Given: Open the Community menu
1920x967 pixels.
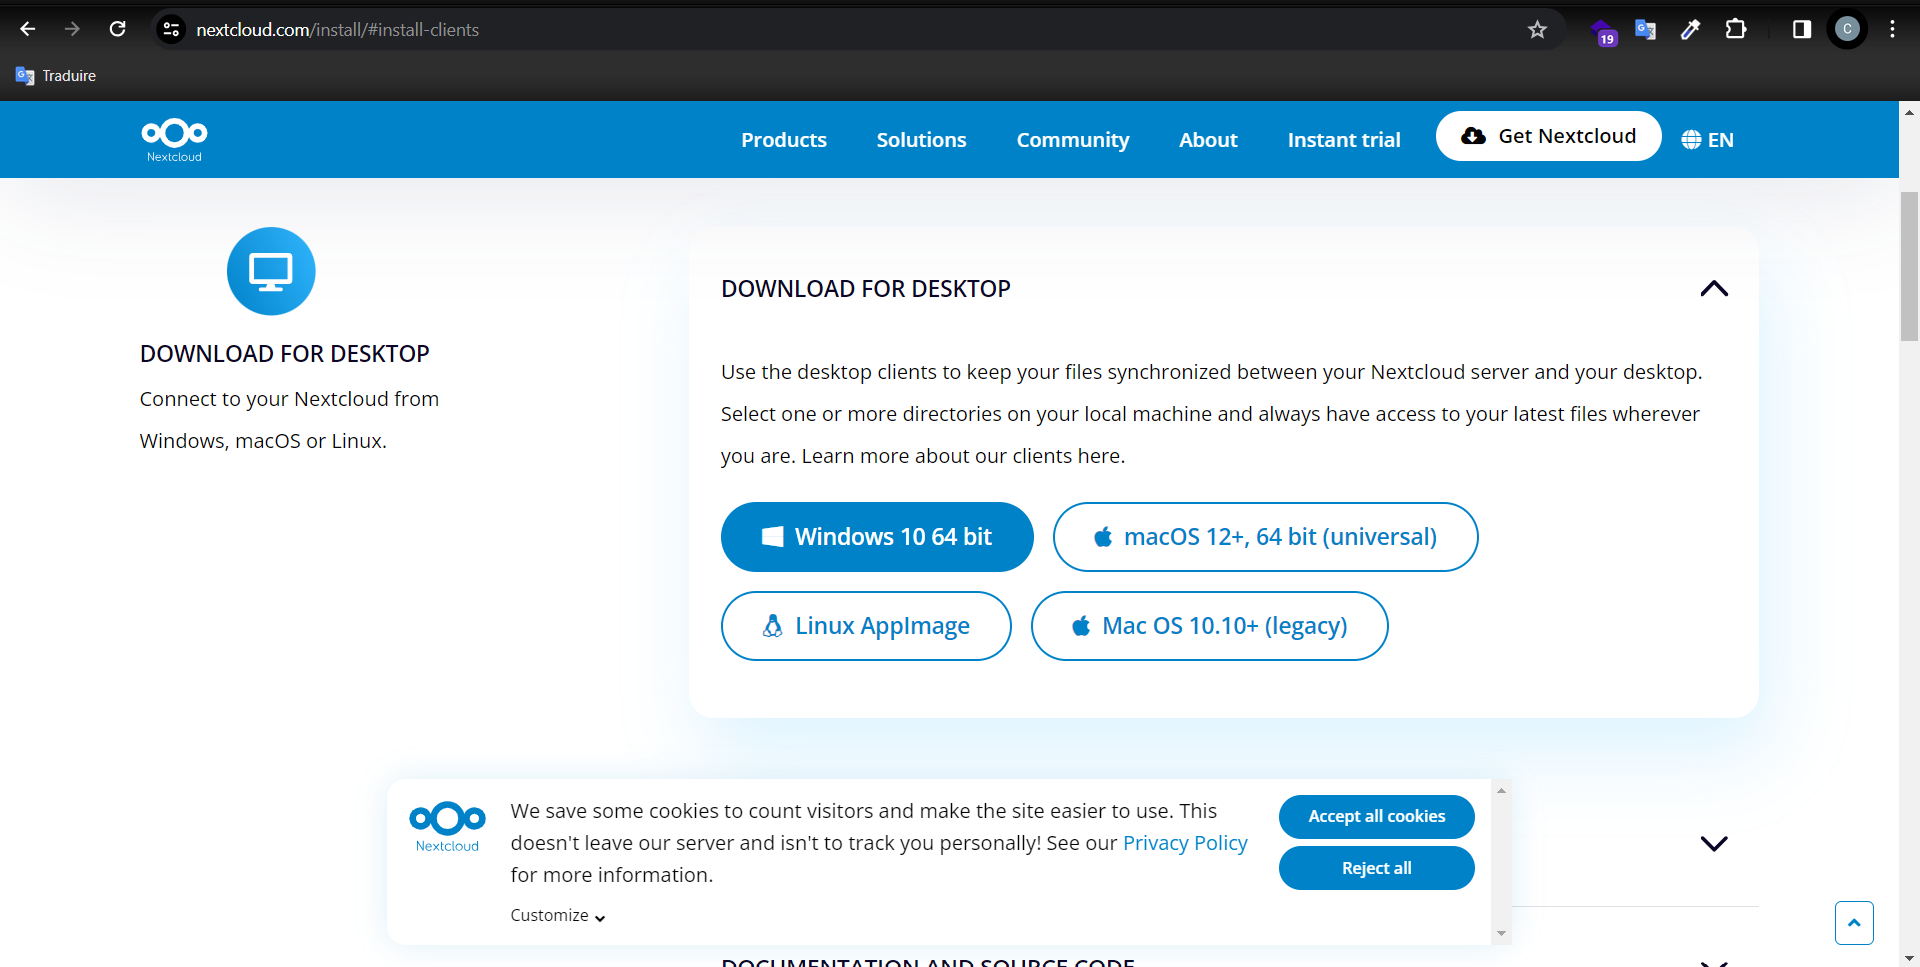Looking at the screenshot, I should tap(1073, 140).
